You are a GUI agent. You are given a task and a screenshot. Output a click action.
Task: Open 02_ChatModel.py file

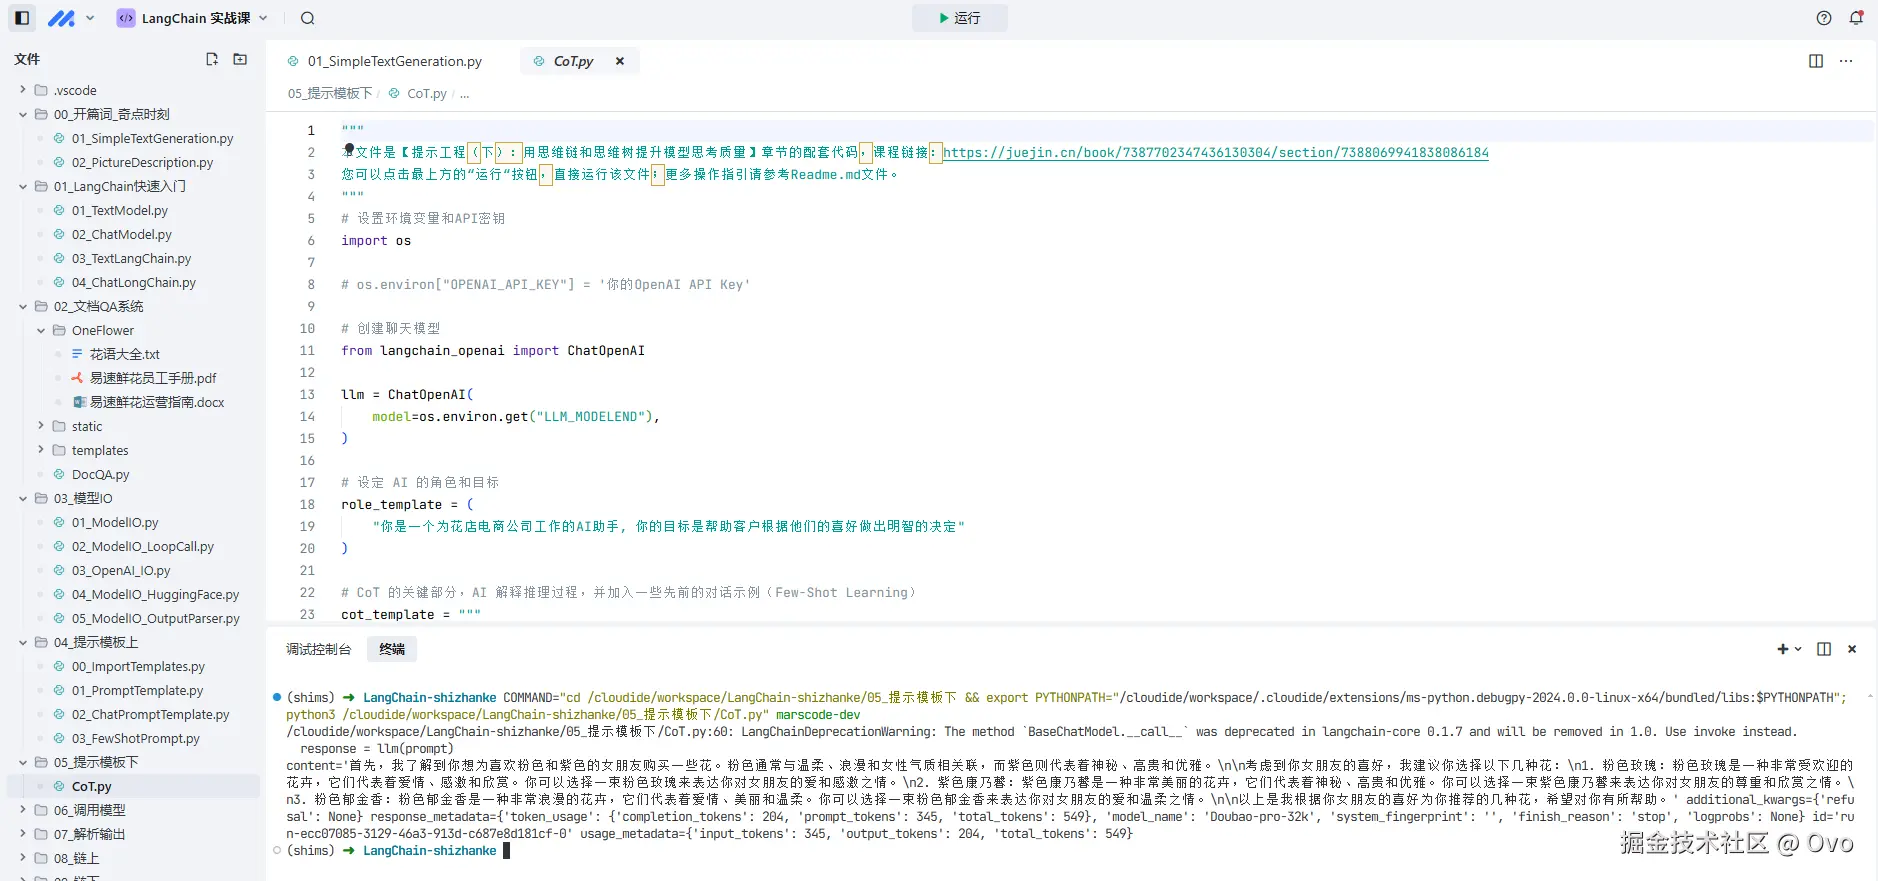[x=122, y=234]
